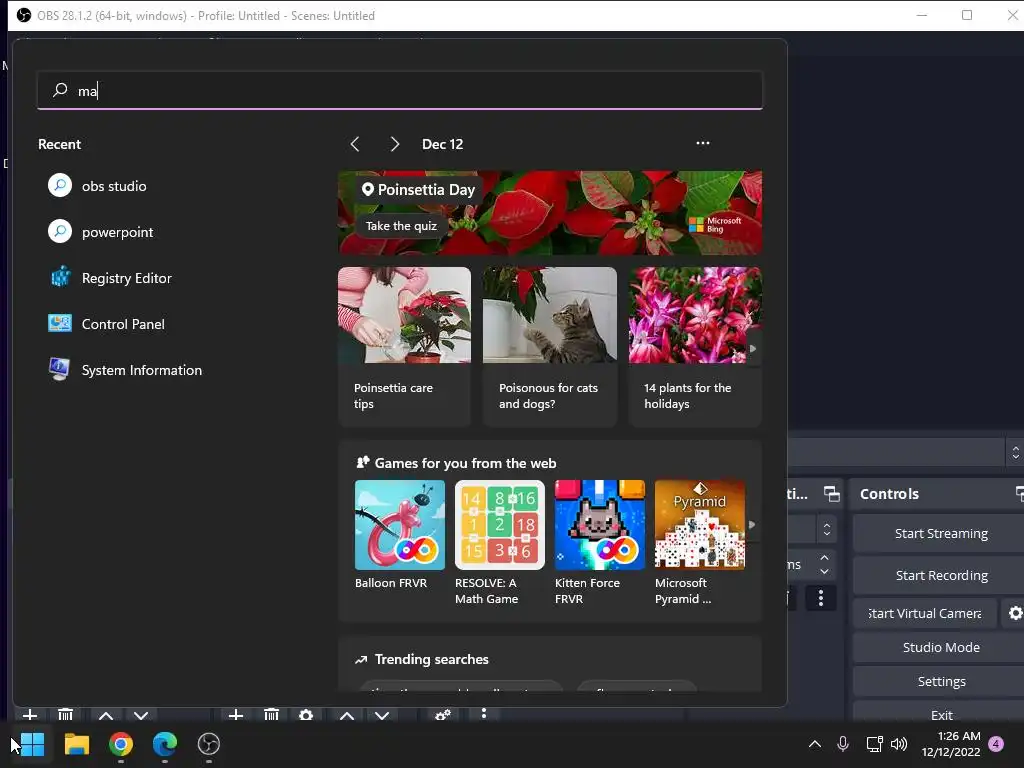Click the 'Trending searches' heading

pyautogui.click(x=432, y=659)
